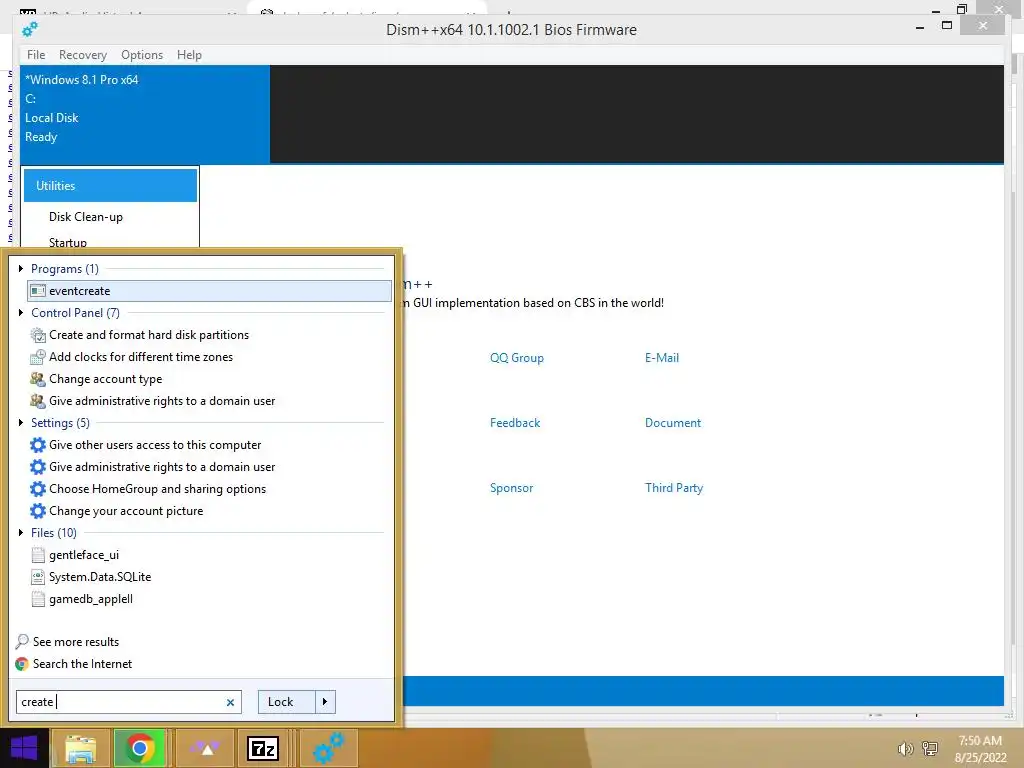Open the Help menu in Dism++
The height and width of the screenshot is (768, 1024).
189,55
